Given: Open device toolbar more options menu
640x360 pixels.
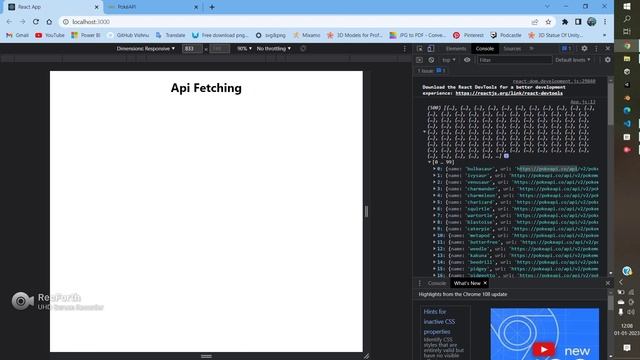Looking at the screenshot, I should point(404,49).
